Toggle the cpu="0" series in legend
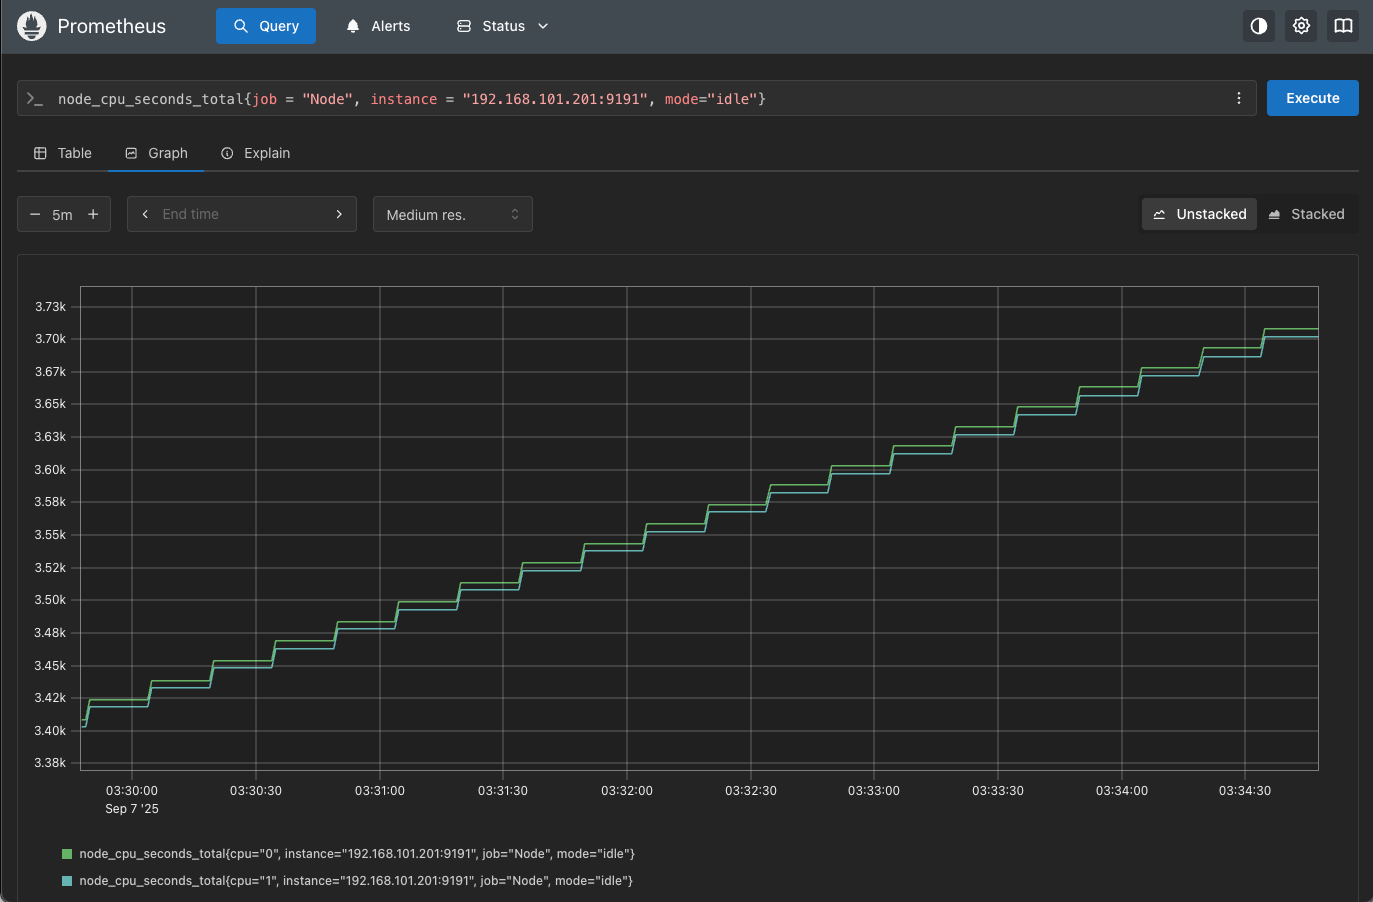Viewport: 1373px width, 902px height. (x=356, y=854)
